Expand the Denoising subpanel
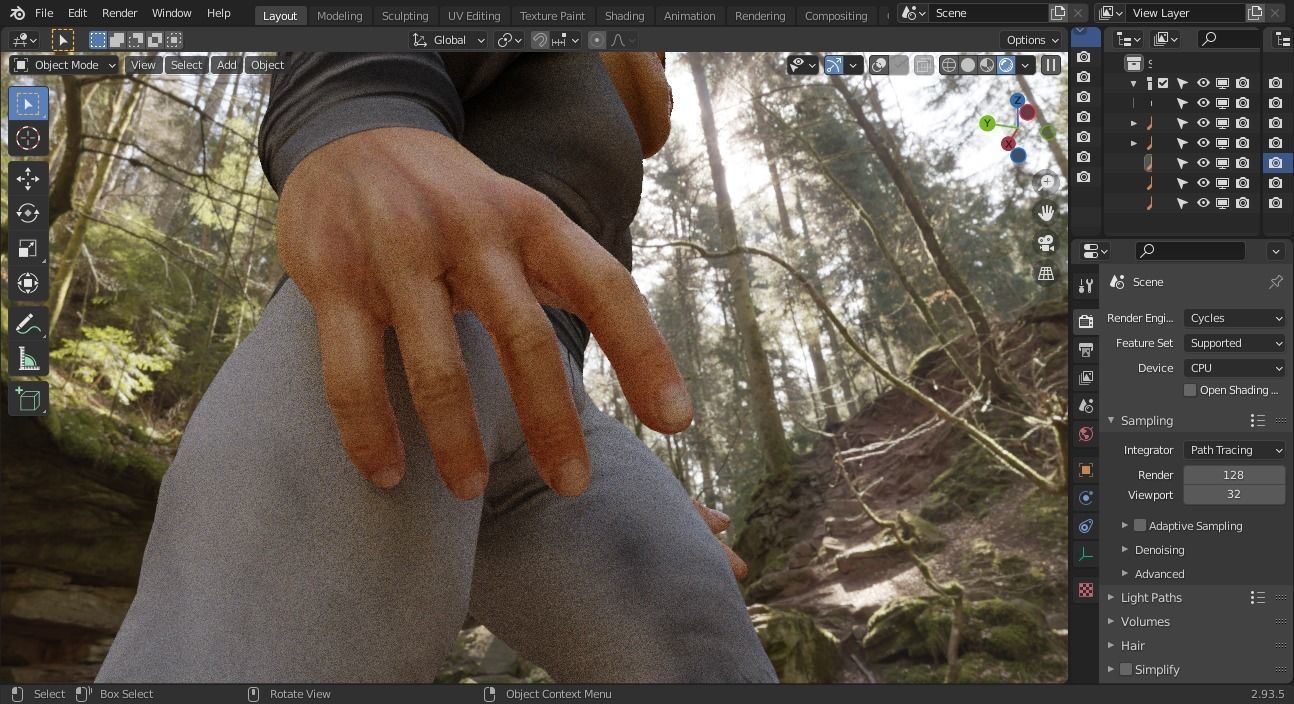This screenshot has width=1294, height=704. pos(1159,550)
